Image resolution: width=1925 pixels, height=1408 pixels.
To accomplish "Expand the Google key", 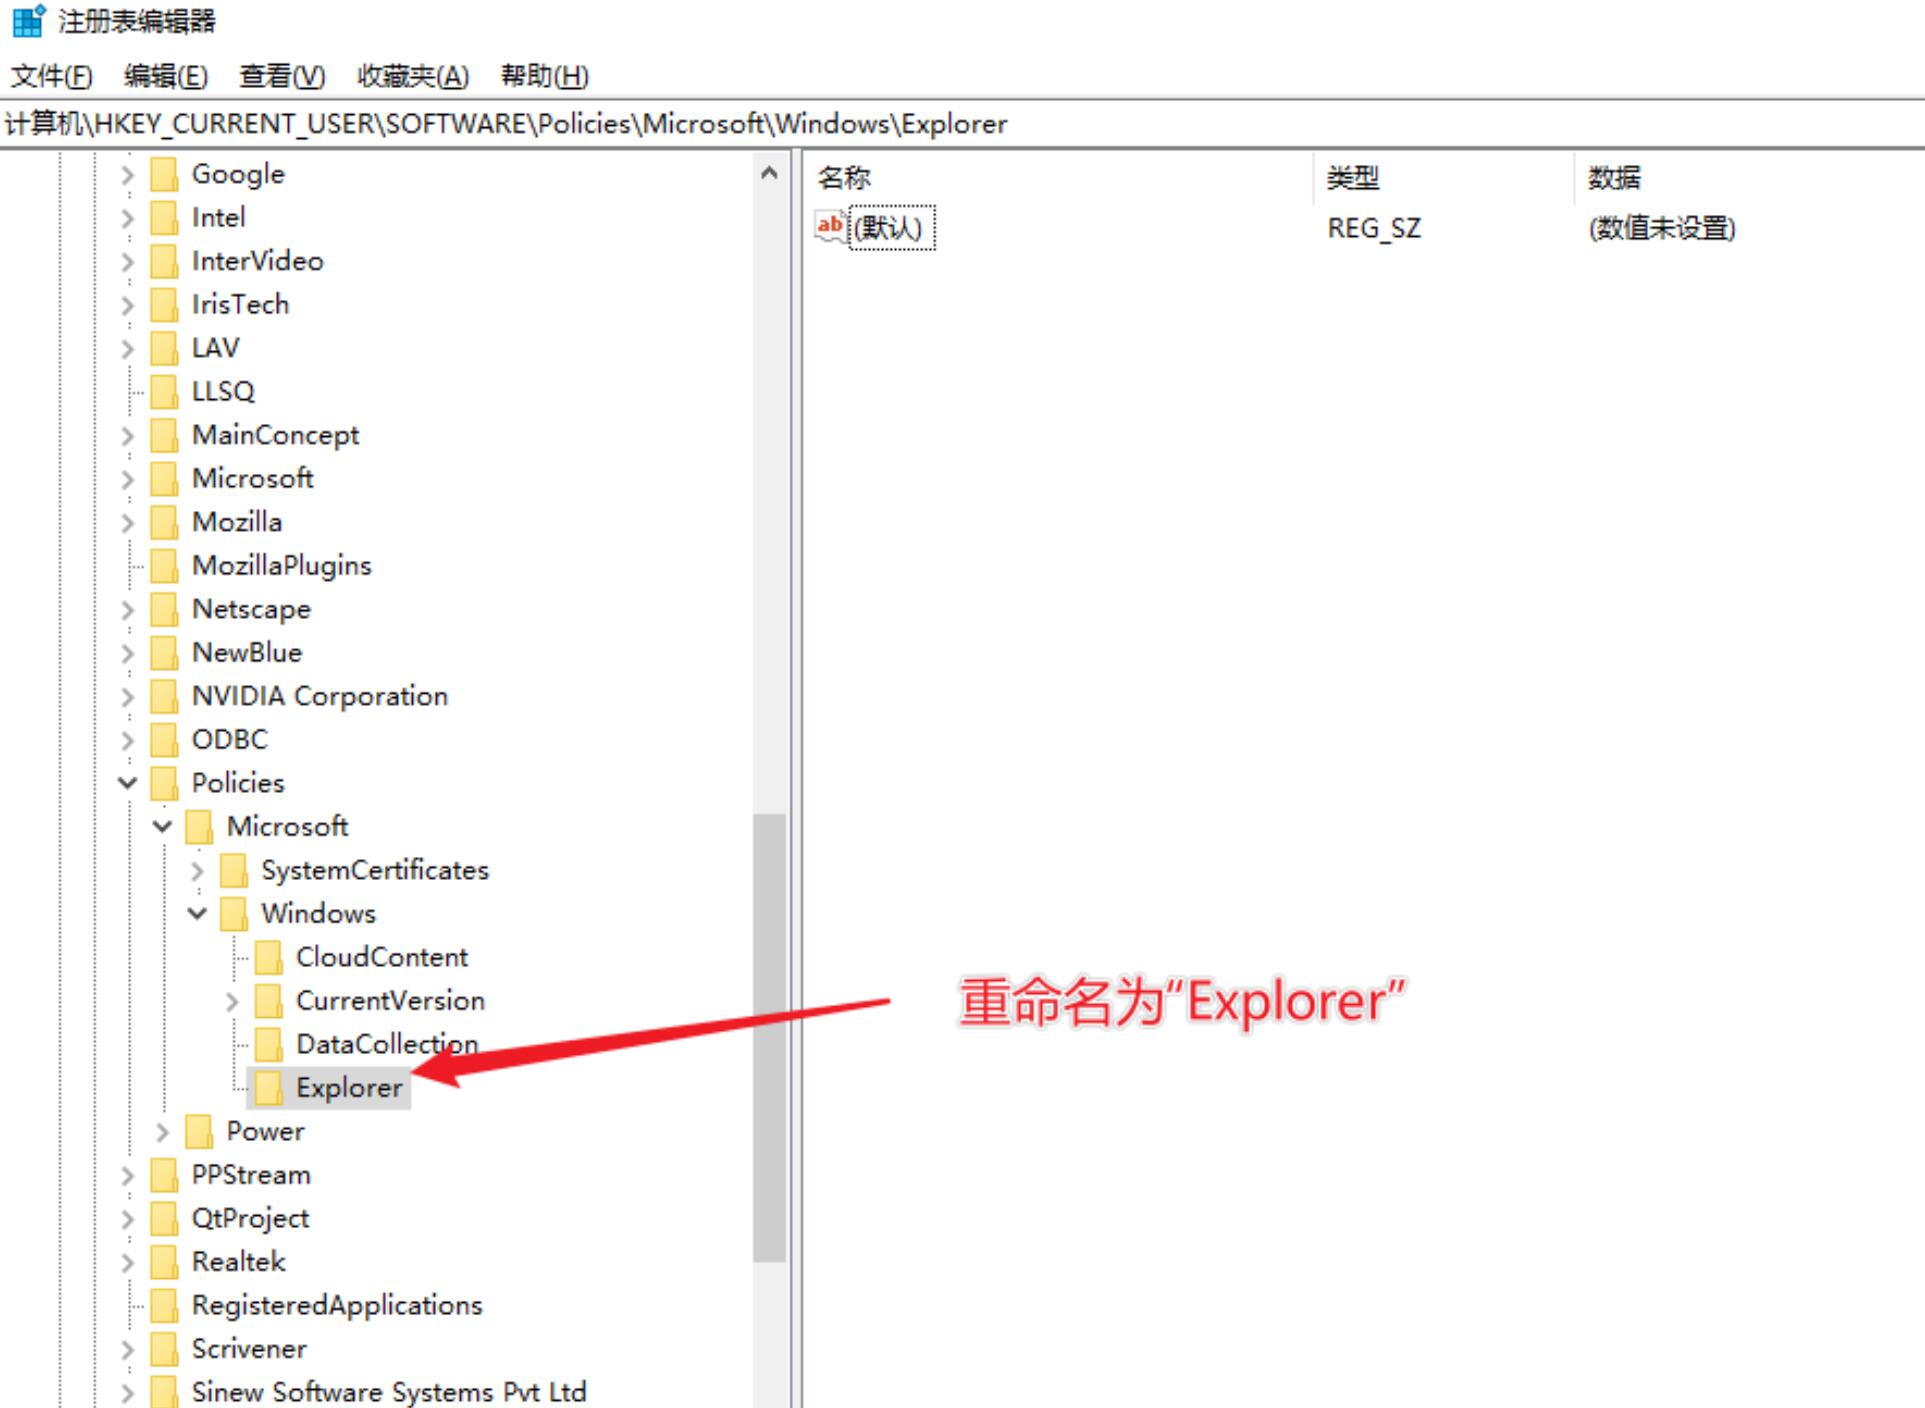I will click(127, 174).
